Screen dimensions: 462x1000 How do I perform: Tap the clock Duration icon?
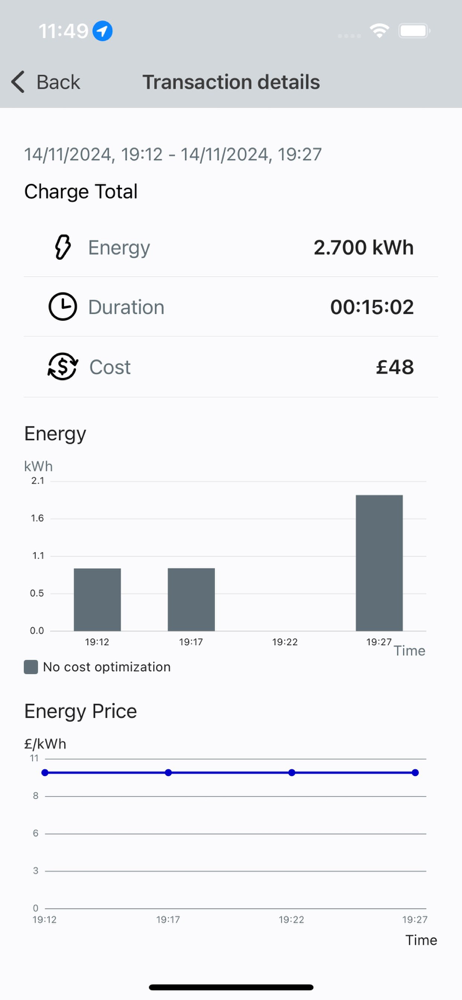tap(63, 307)
